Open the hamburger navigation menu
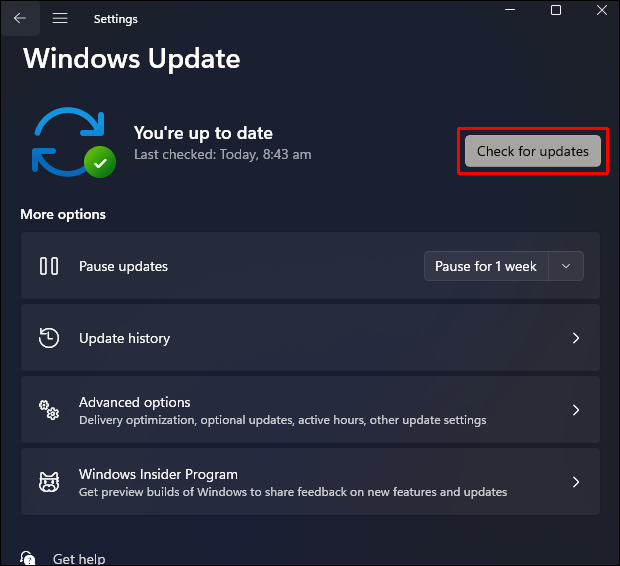Viewport: 620px width, 566px height. [x=60, y=18]
